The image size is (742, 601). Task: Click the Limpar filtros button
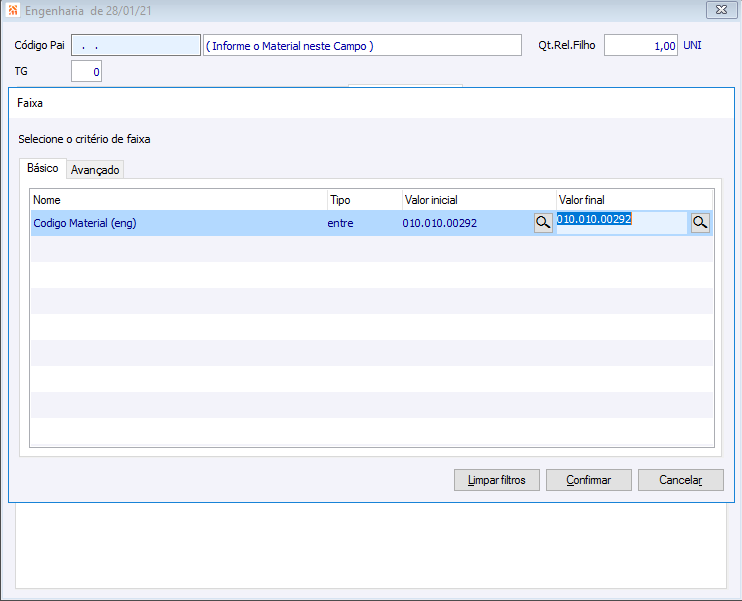pos(496,480)
